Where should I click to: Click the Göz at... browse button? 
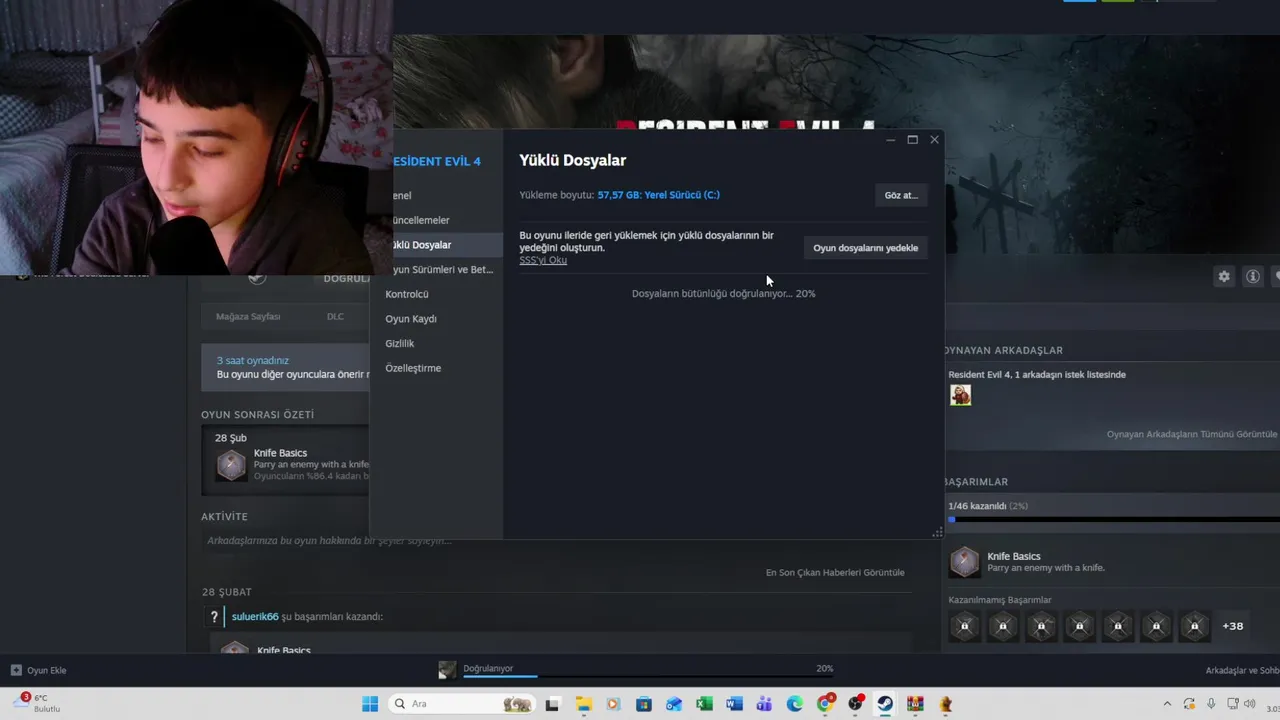[x=900, y=195]
